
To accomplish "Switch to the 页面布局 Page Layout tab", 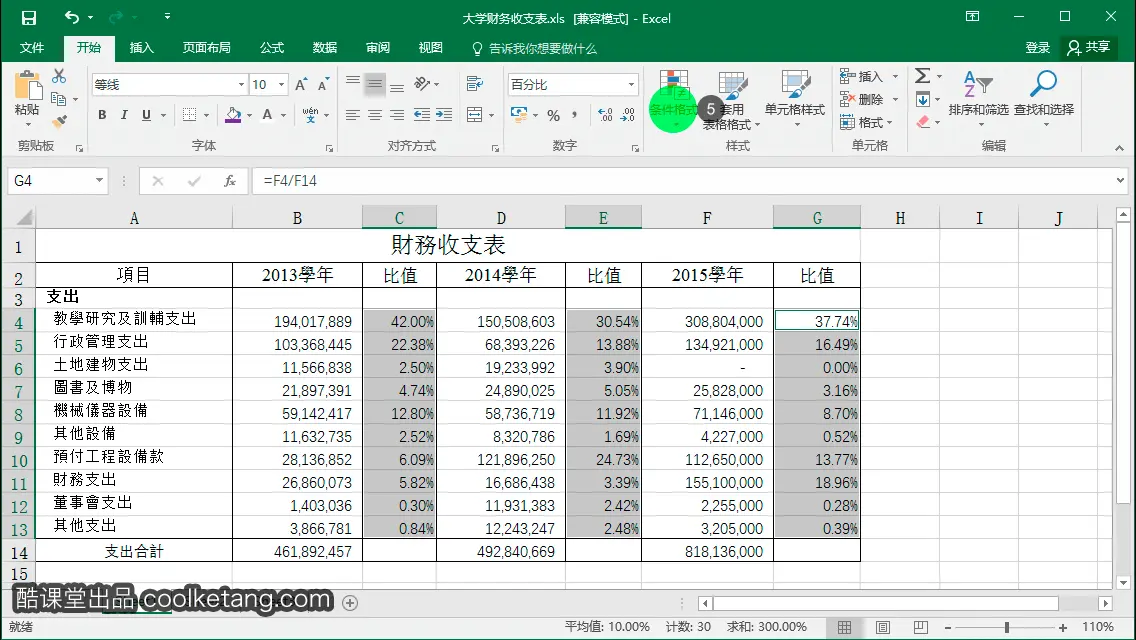I will point(206,48).
